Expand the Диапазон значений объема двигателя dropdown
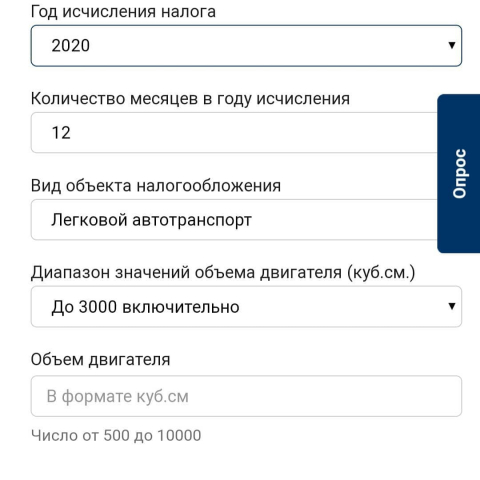480x480 pixels. 246,306
